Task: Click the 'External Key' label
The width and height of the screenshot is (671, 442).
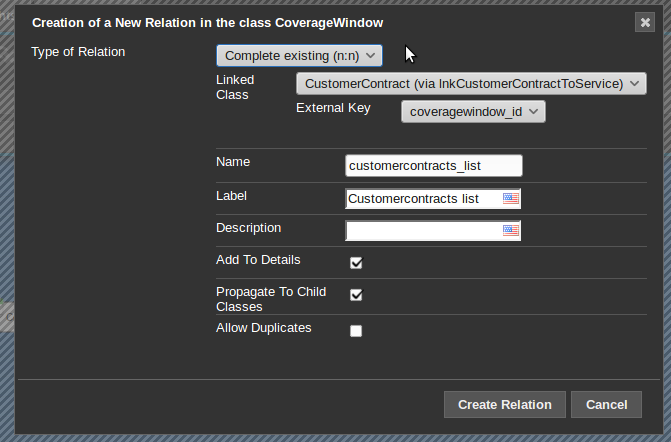Action: point(333,108)
